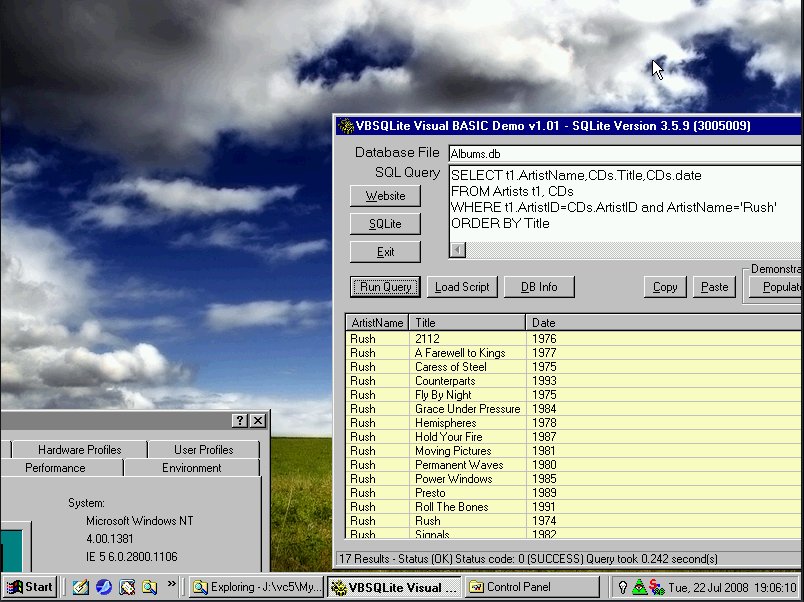This screenshot has width=804, height=602.
Task: Launch the blue globe browser quick launch icon
Action: pos(104,587)
